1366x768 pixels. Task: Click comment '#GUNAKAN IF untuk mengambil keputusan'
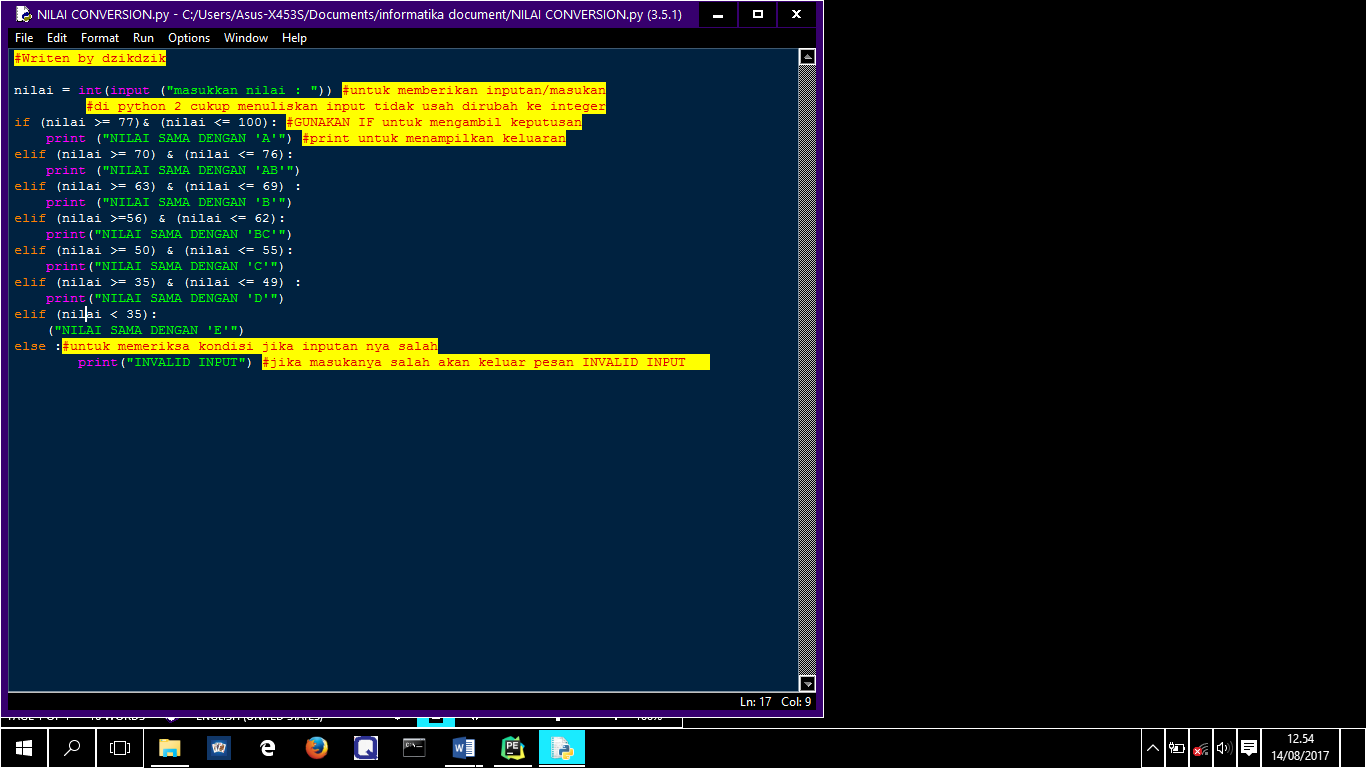pos(434,122)
